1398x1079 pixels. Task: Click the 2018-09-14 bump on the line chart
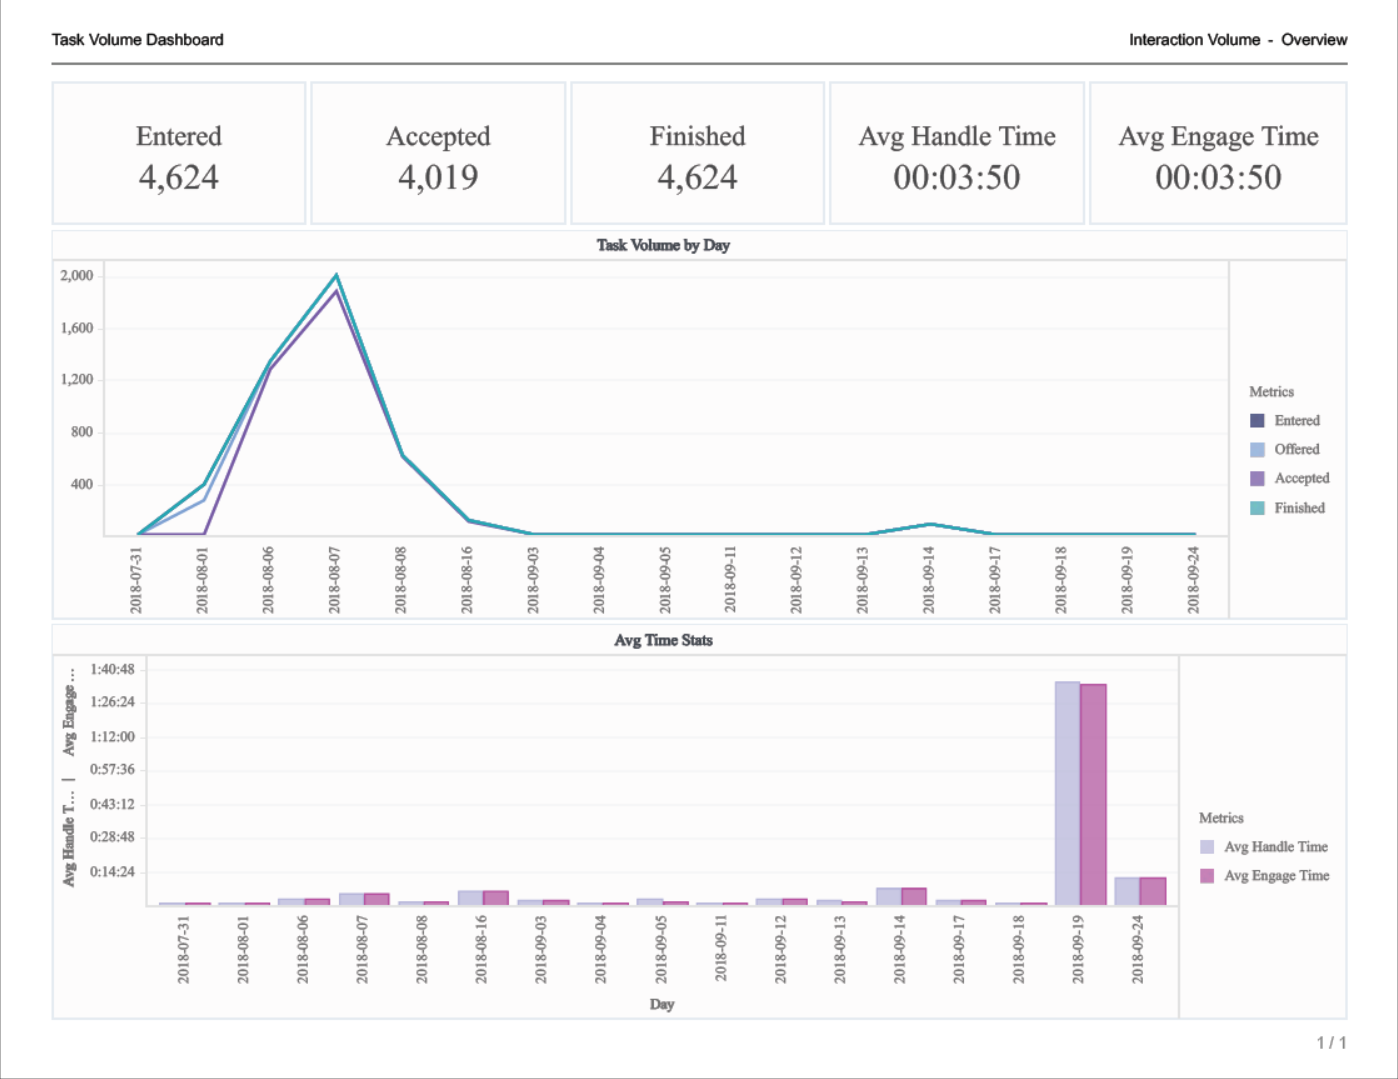point(930,524)
